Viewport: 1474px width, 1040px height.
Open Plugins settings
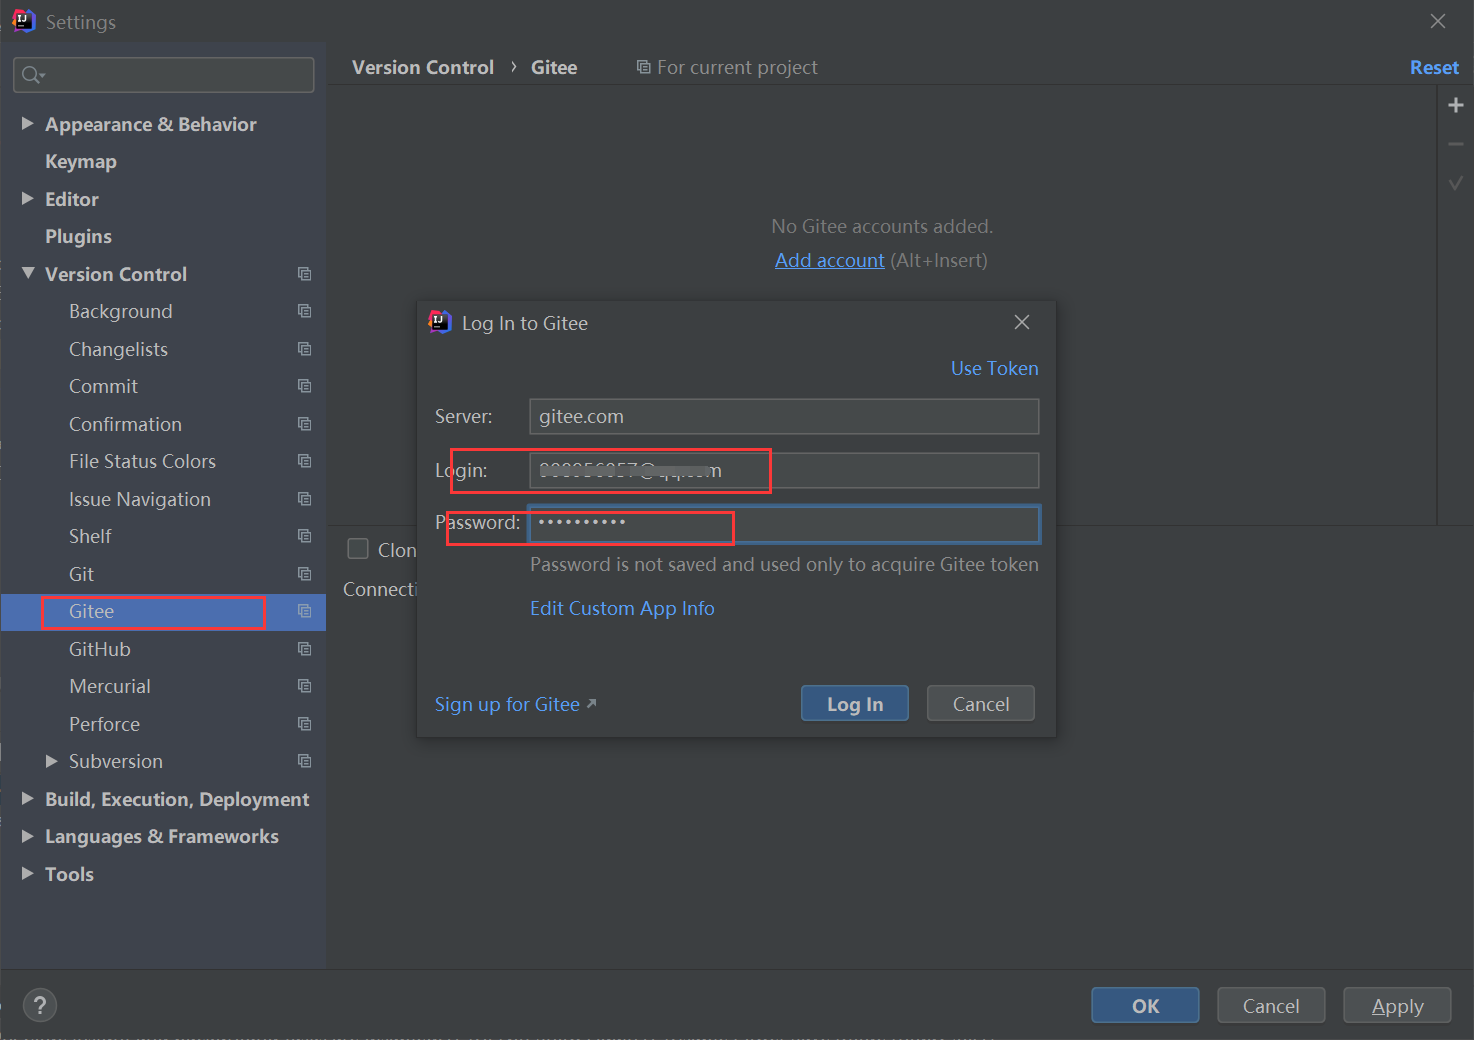click(x=78, y=237)
